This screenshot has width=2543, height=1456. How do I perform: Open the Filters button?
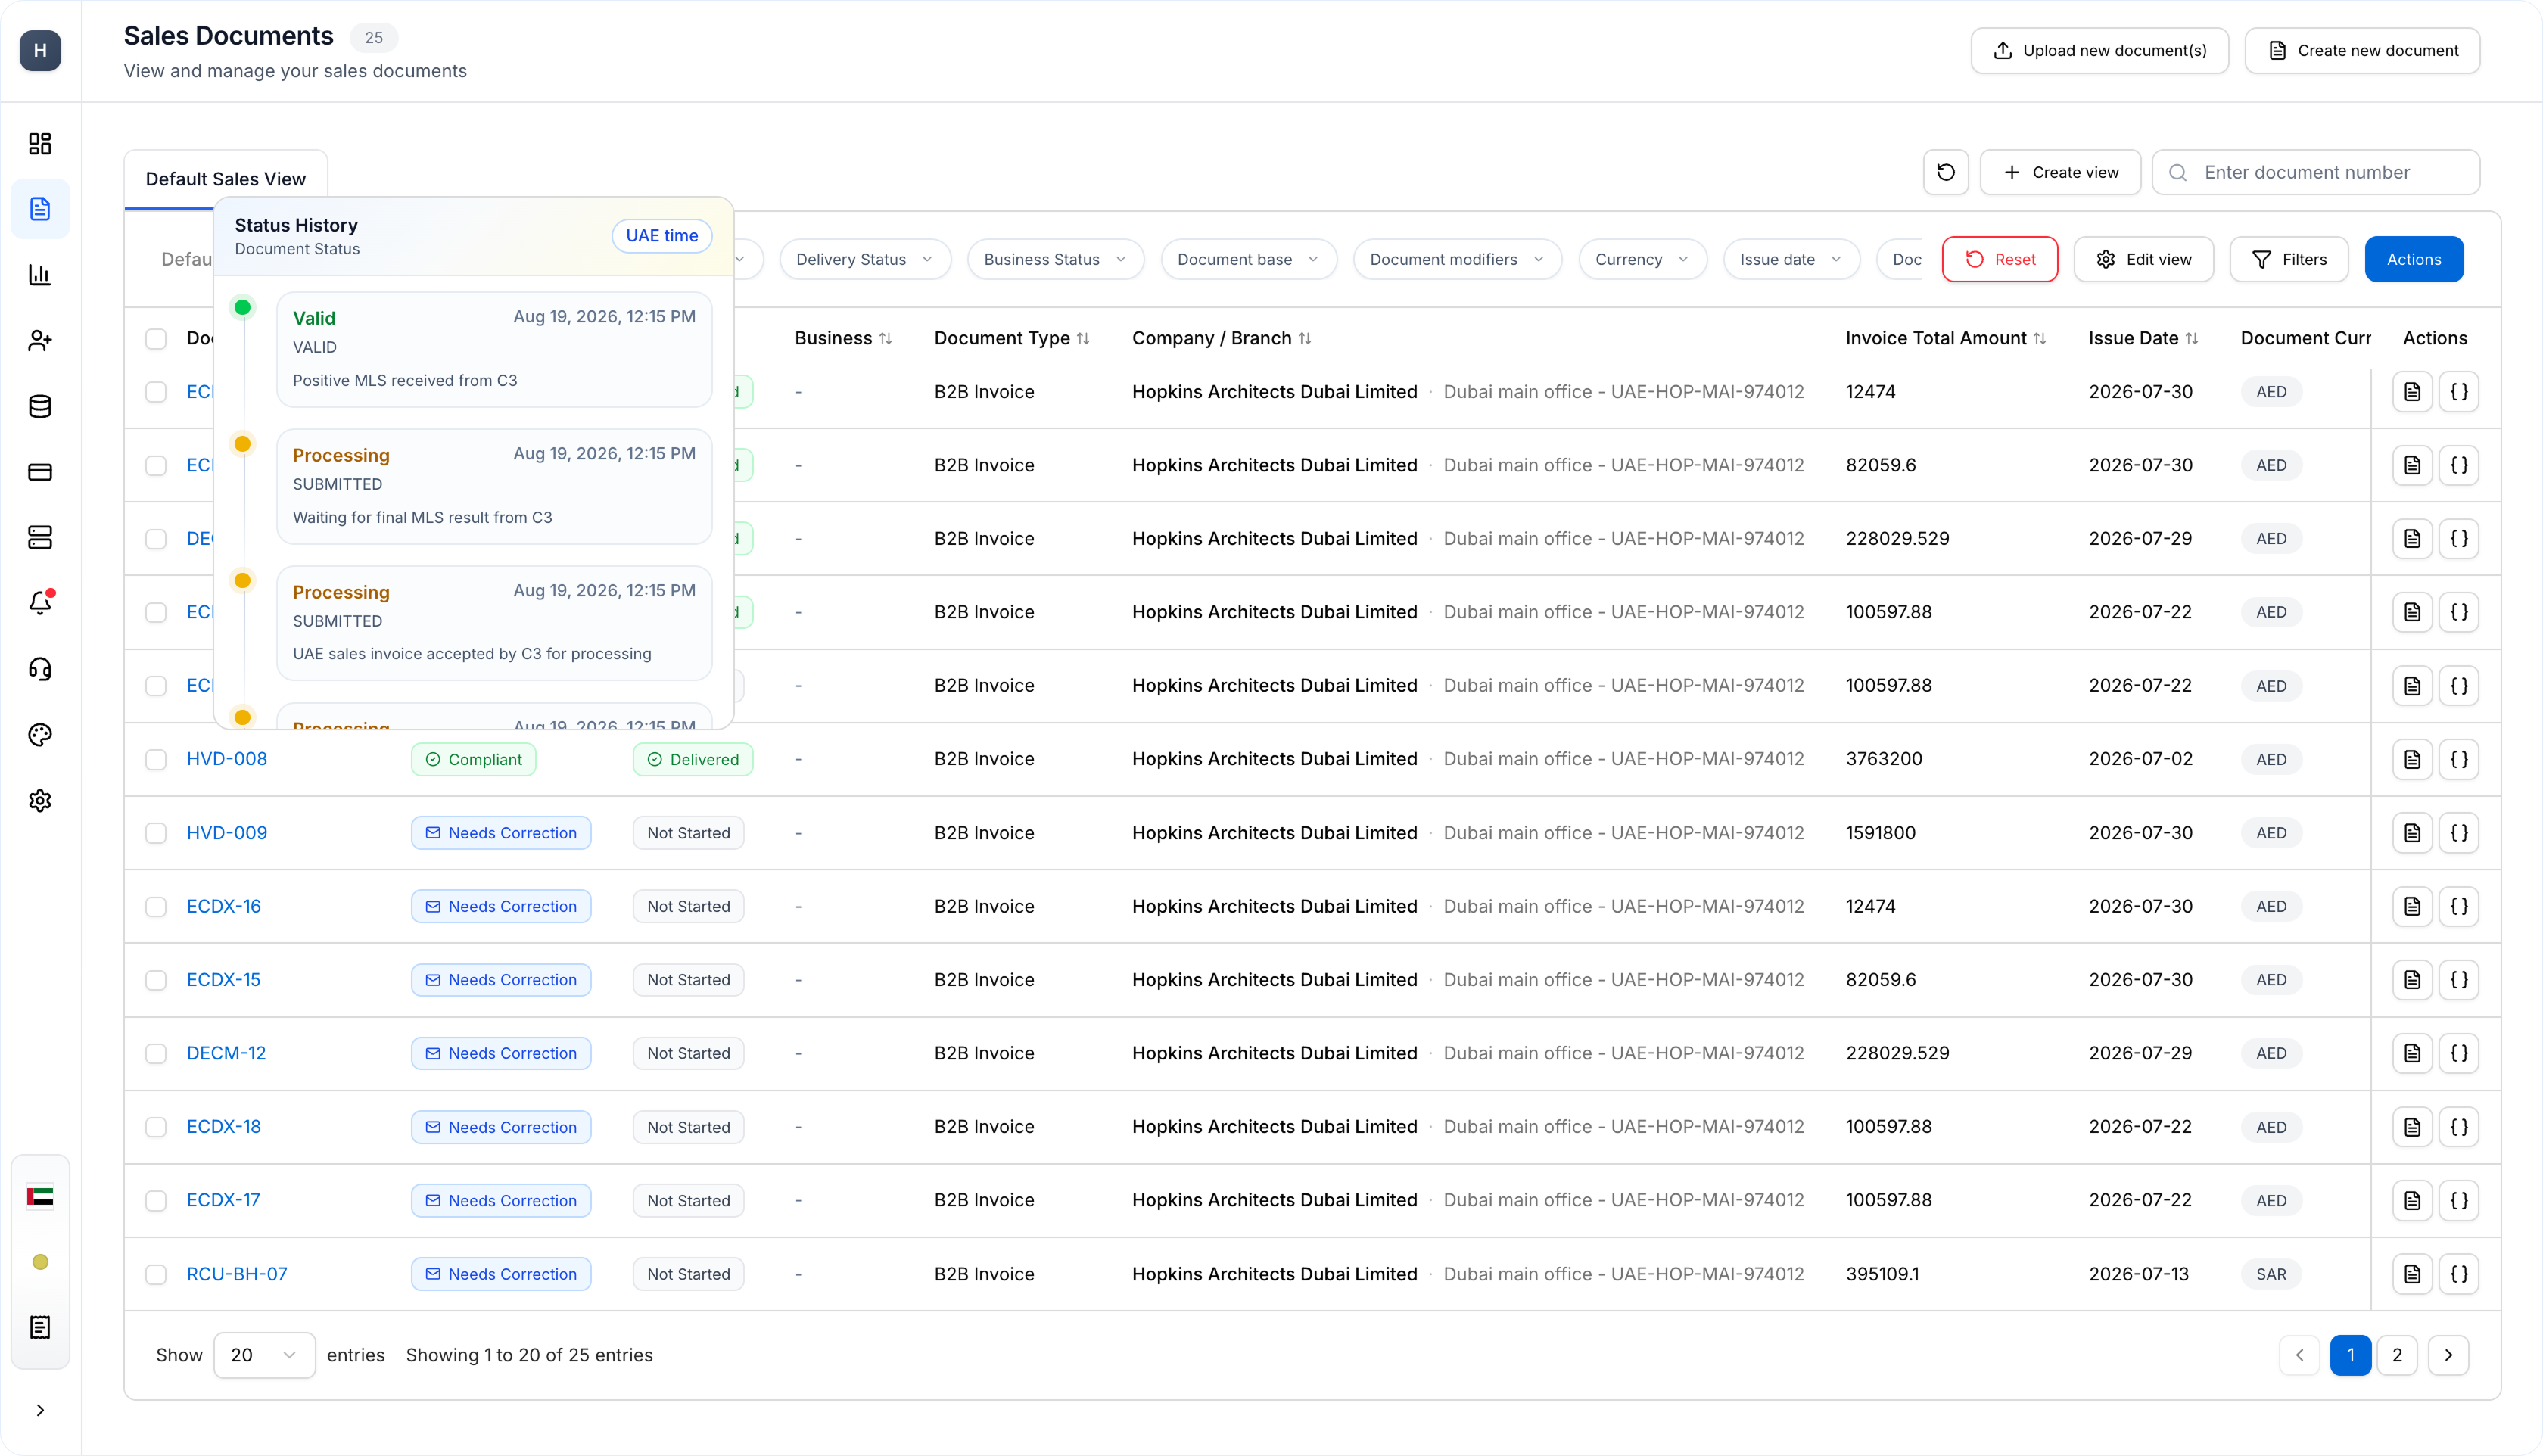2288,259
